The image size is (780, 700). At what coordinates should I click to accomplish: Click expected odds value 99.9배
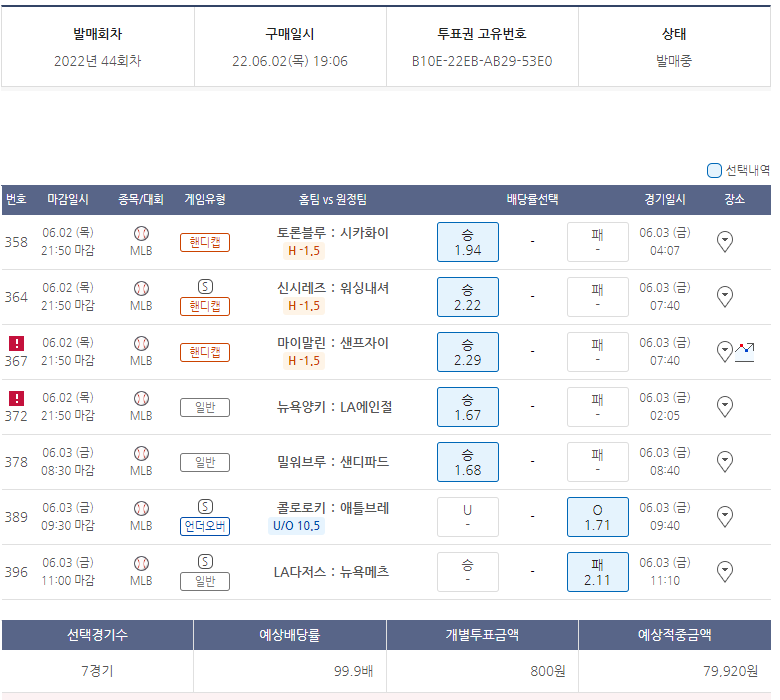[x=354, y=671]
